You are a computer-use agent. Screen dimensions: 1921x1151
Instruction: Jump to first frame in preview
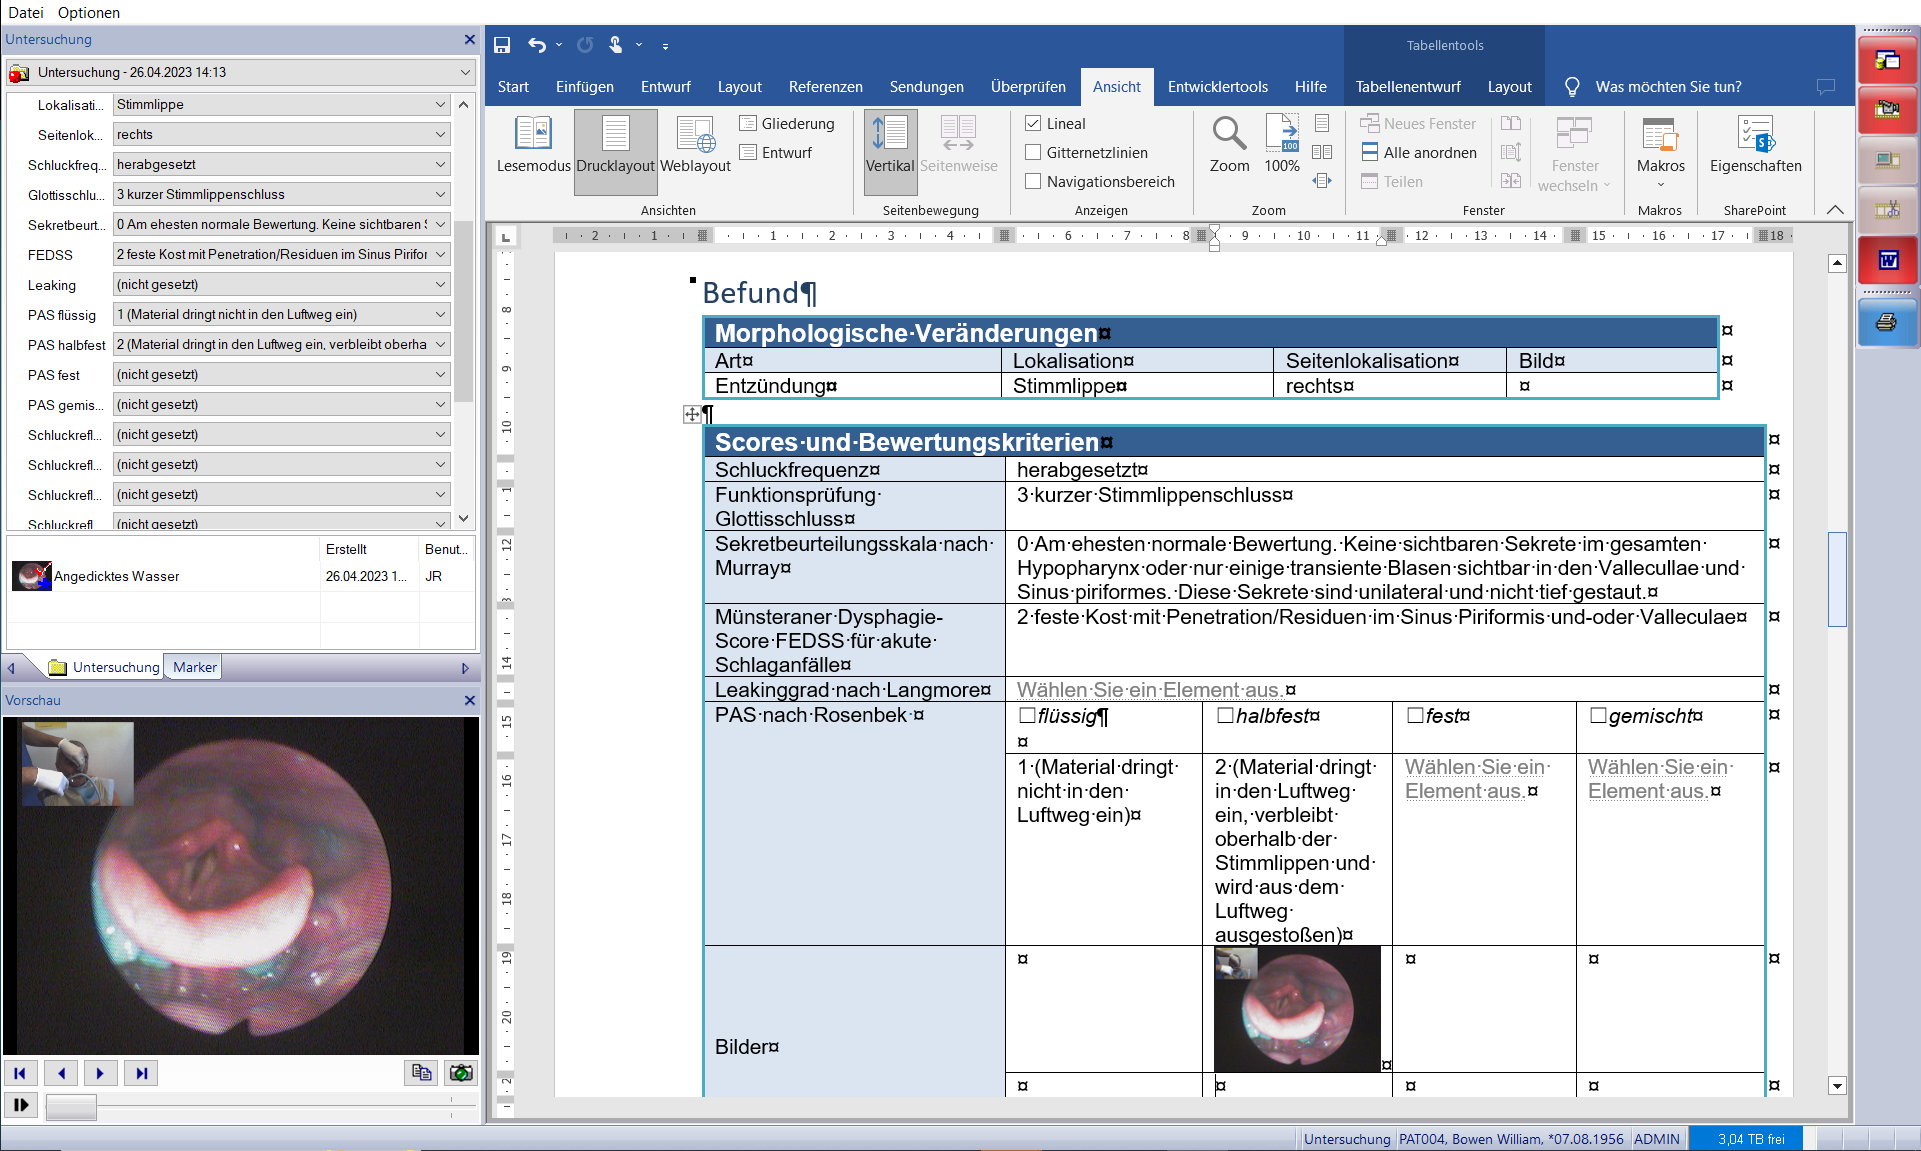tap(20, 1073)
